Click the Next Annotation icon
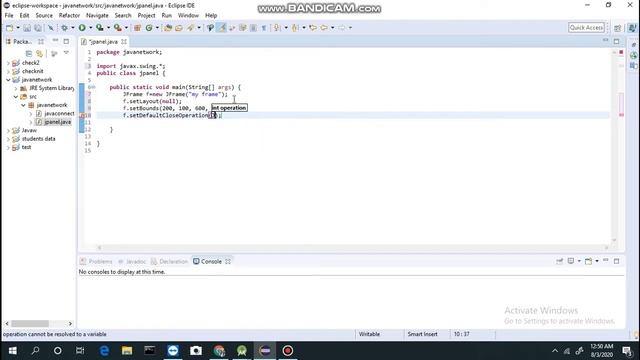Viewport: 640px width, 360px height. click(x=277, y=28)
